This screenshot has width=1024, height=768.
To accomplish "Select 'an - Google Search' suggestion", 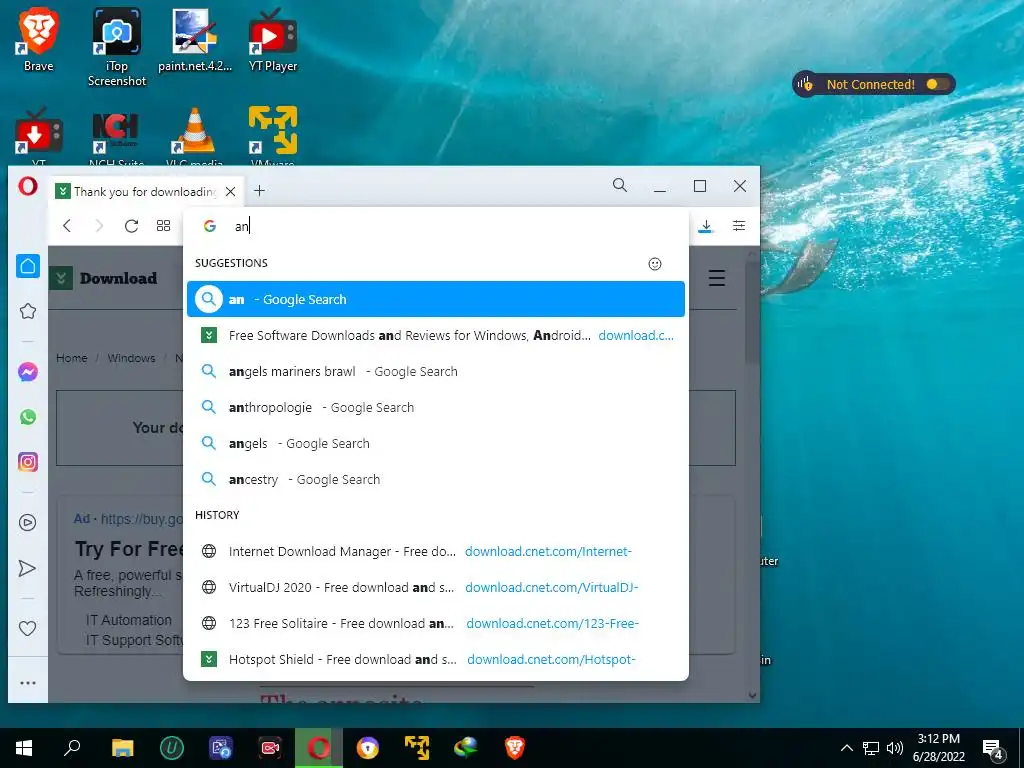I will (x=436, y=299).
